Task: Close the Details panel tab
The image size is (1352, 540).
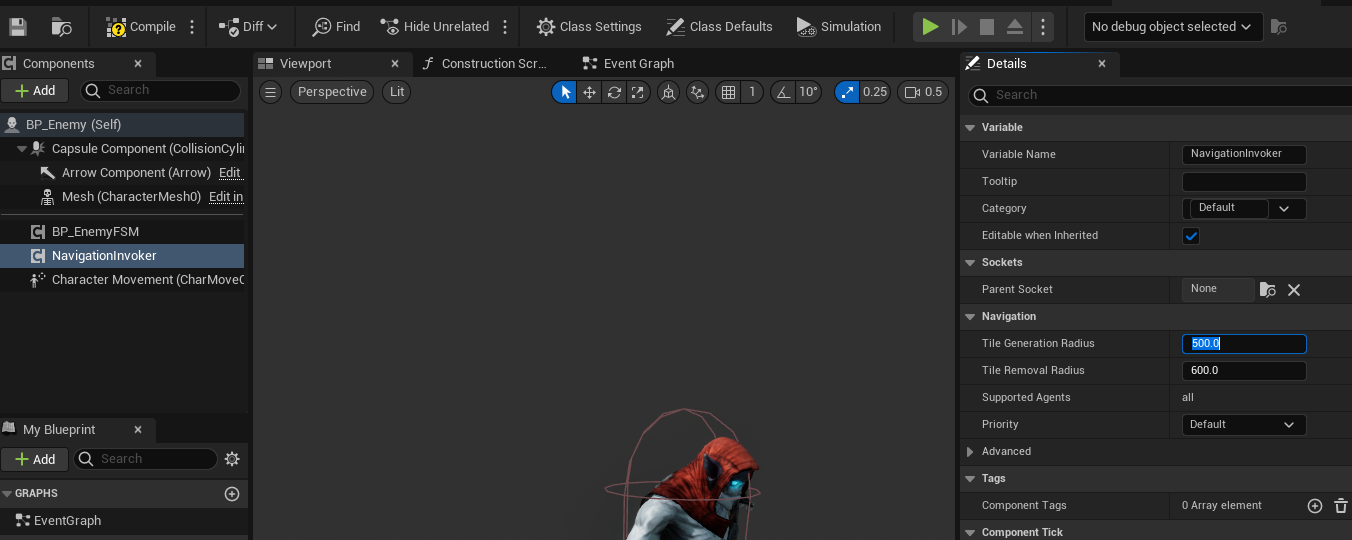Action: [1102, 63]
